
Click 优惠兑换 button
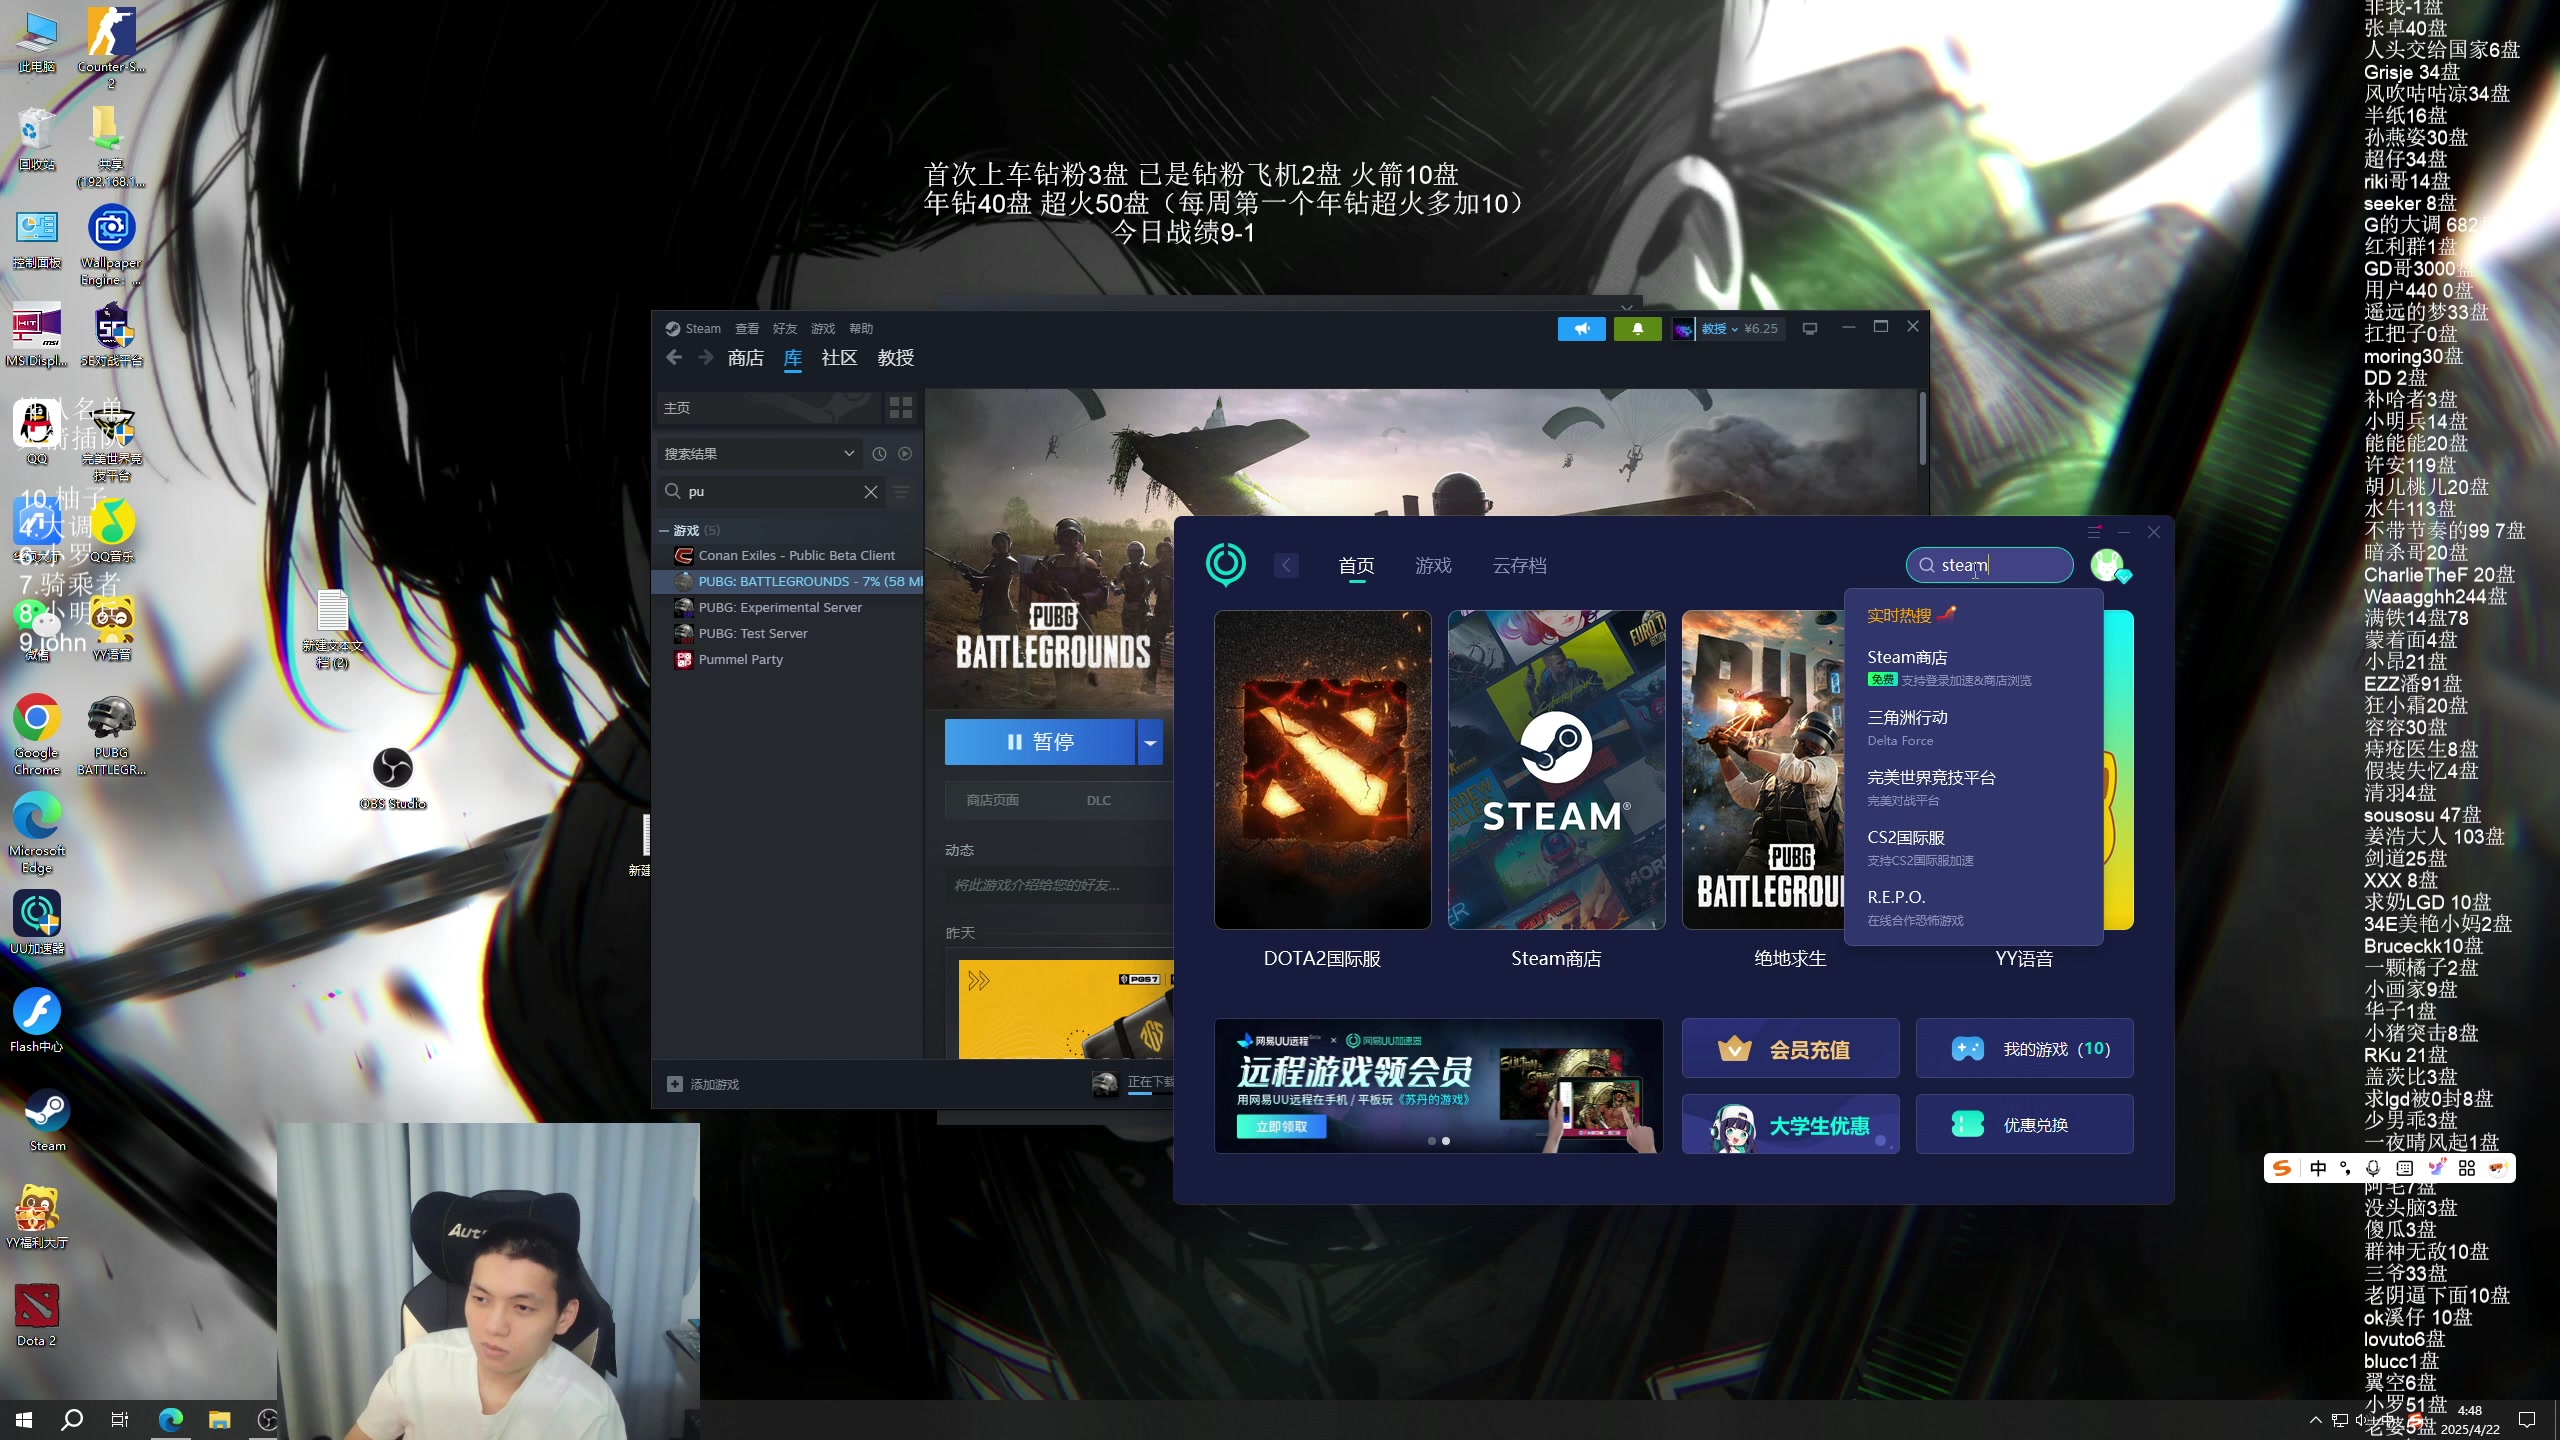[x=2024, y=1125]
